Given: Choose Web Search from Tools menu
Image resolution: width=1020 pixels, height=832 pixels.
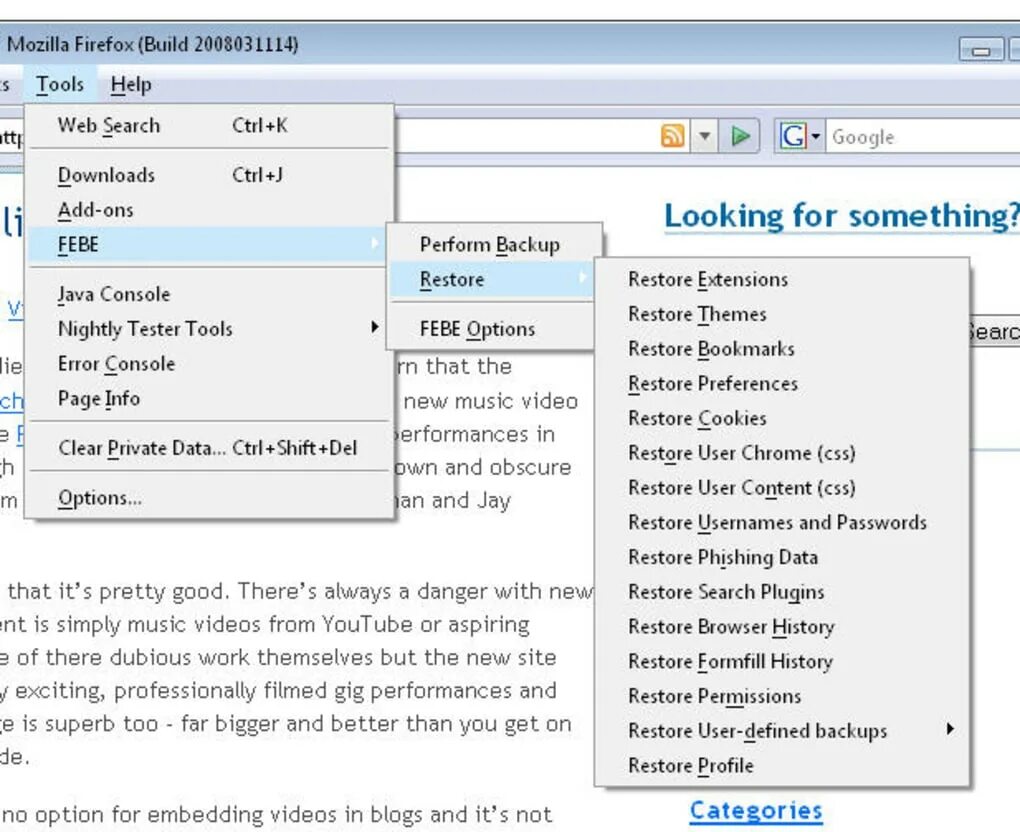Looking at the screenshot, I should pyautogui.click(x=208, y=126).
